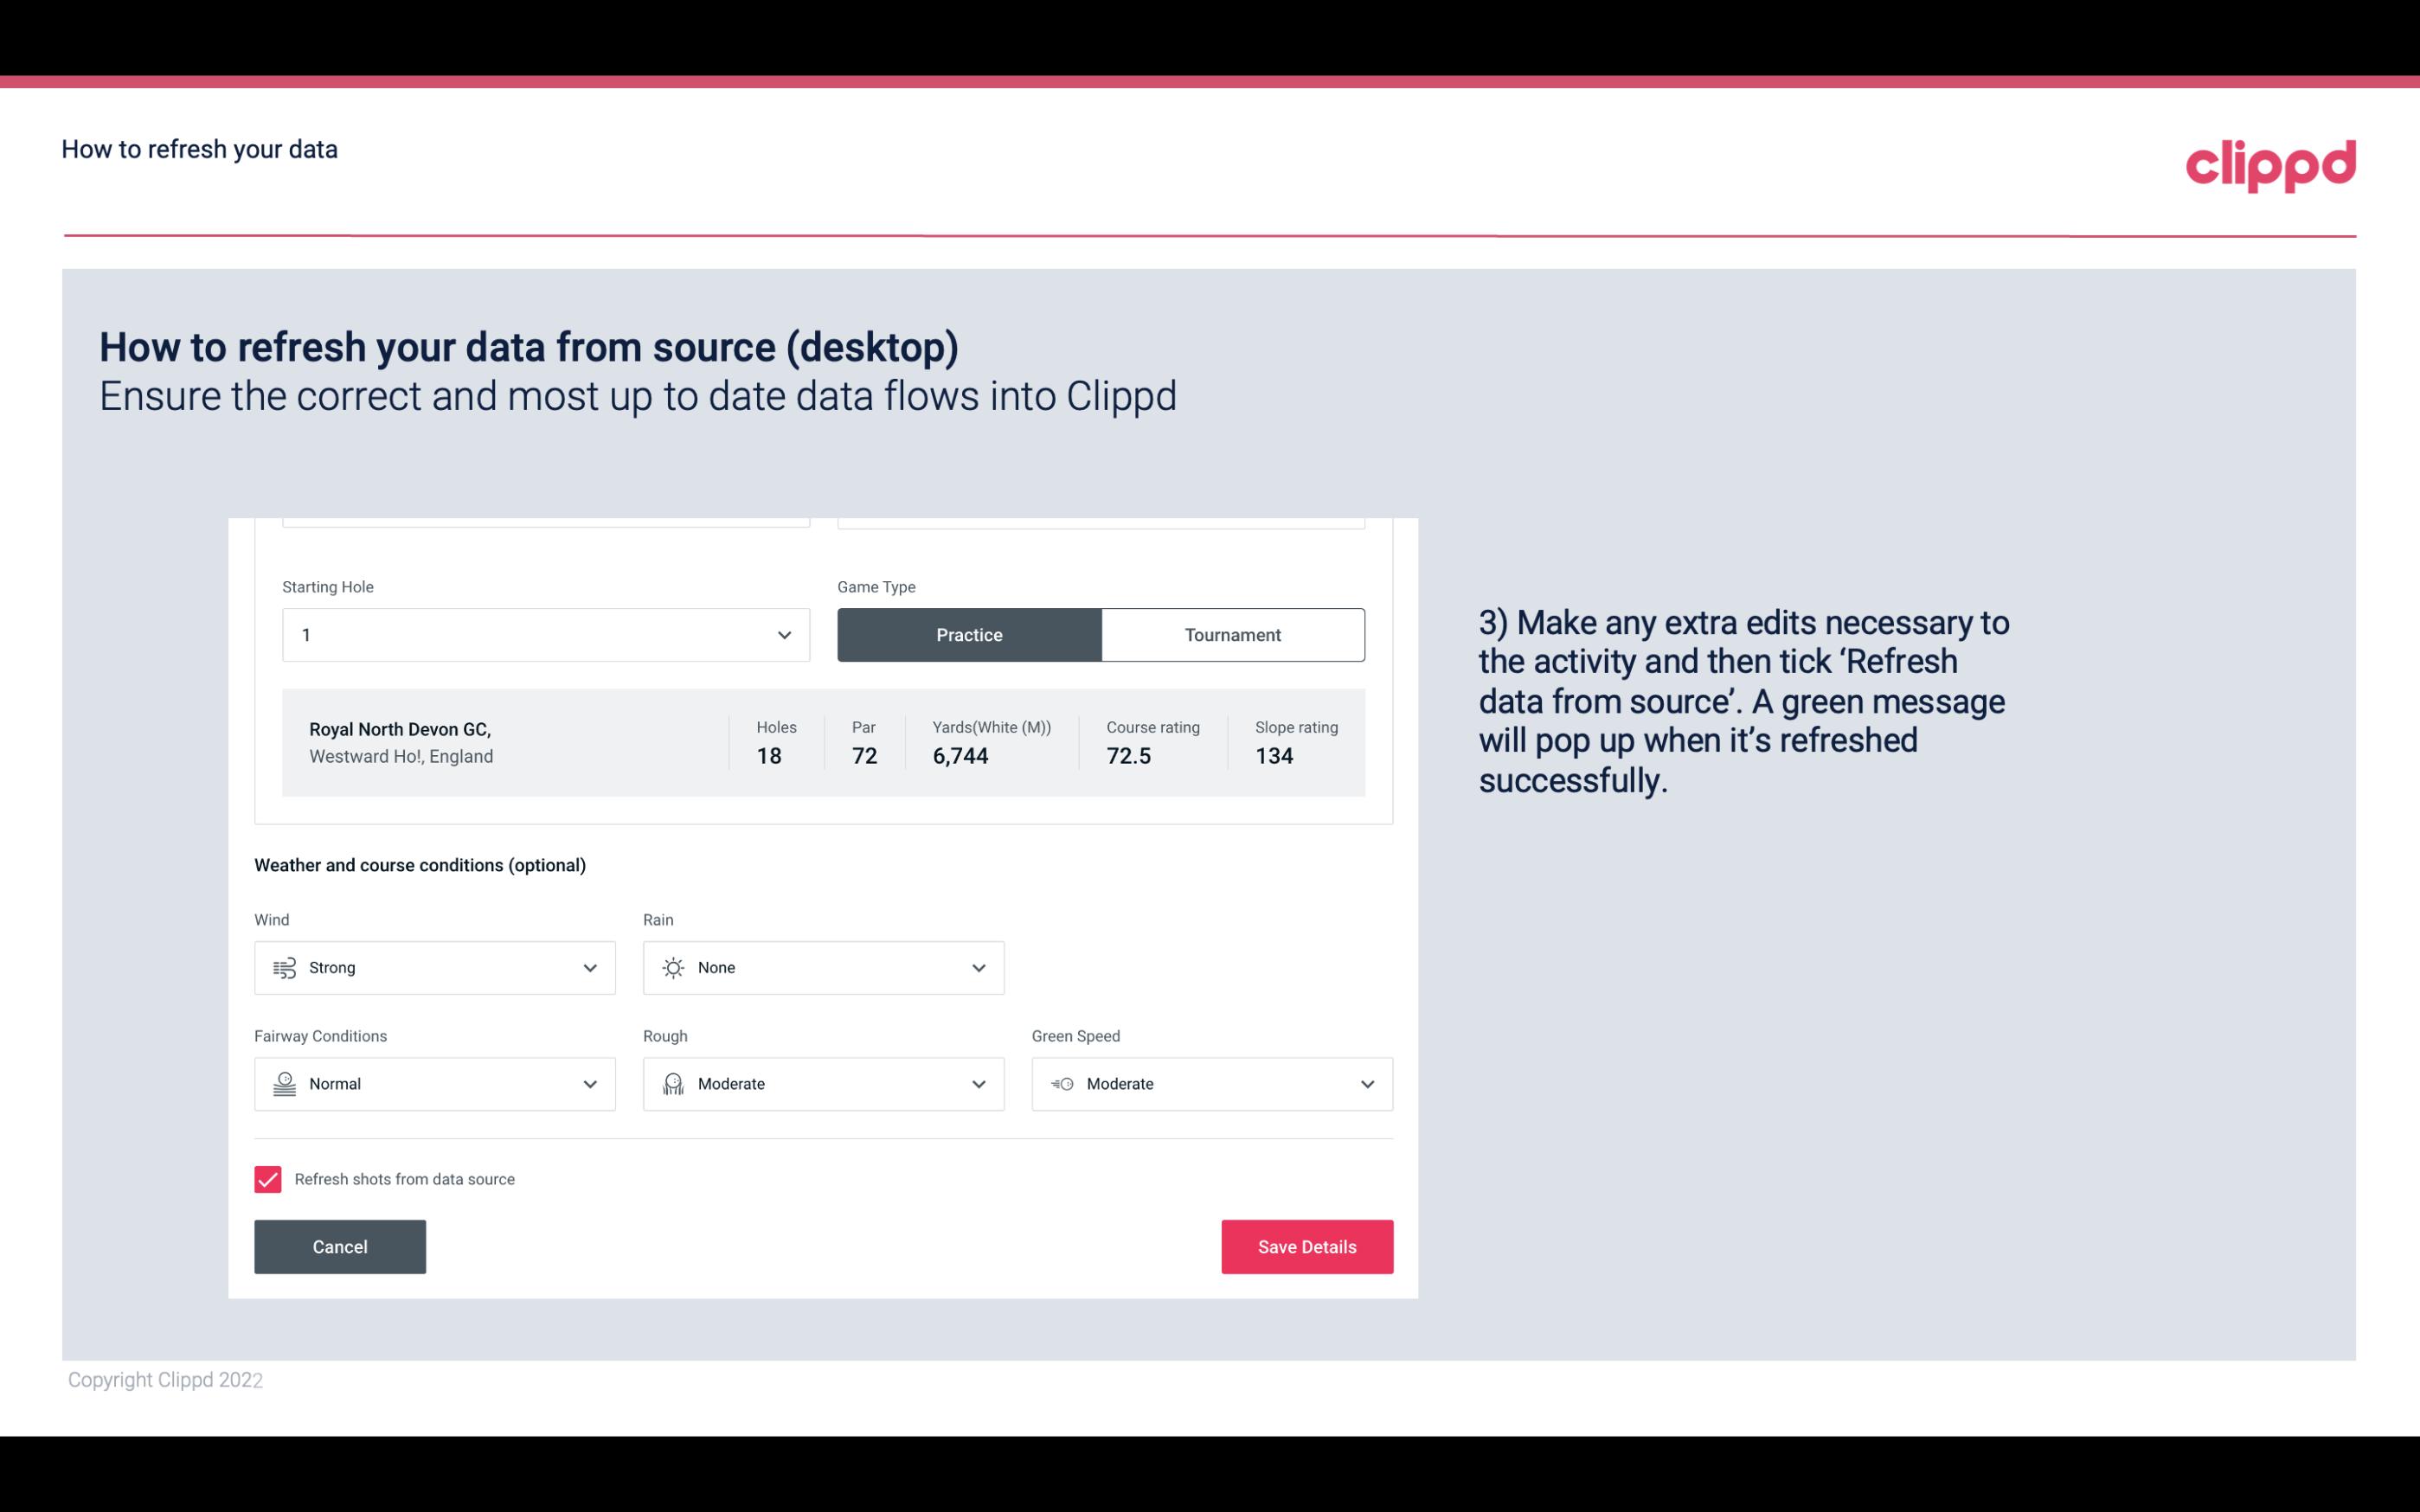Click the rough condition dropdown icon
This screenshot has height=1512, width=2420.
click(978, 1084)
